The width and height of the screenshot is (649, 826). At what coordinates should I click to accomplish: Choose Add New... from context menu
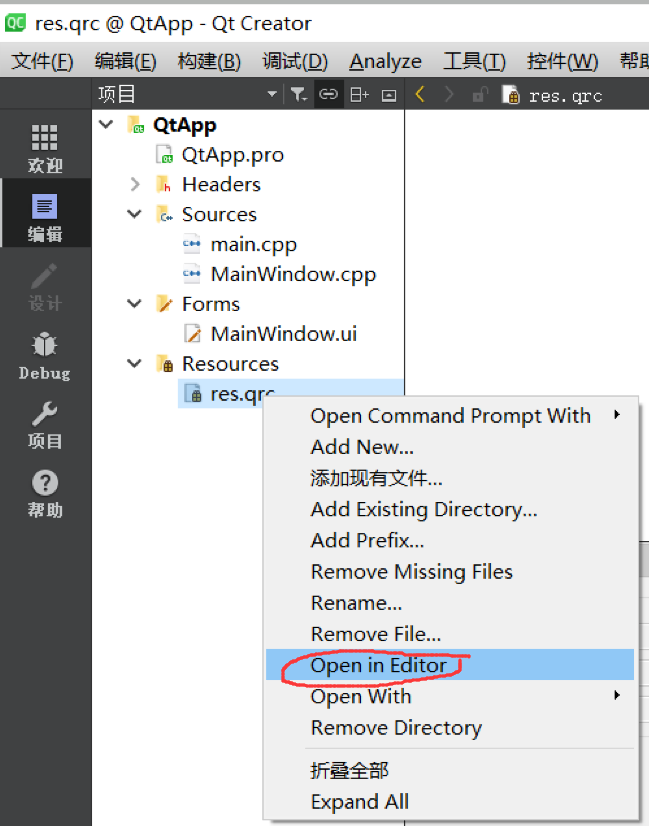tap(449, 447)
